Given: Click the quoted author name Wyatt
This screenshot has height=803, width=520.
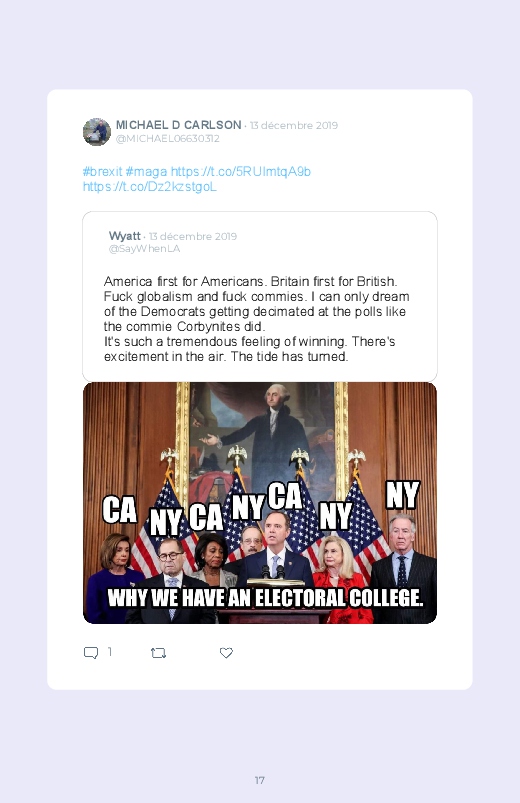Looking at the screenshot, I should click(124, 236).
